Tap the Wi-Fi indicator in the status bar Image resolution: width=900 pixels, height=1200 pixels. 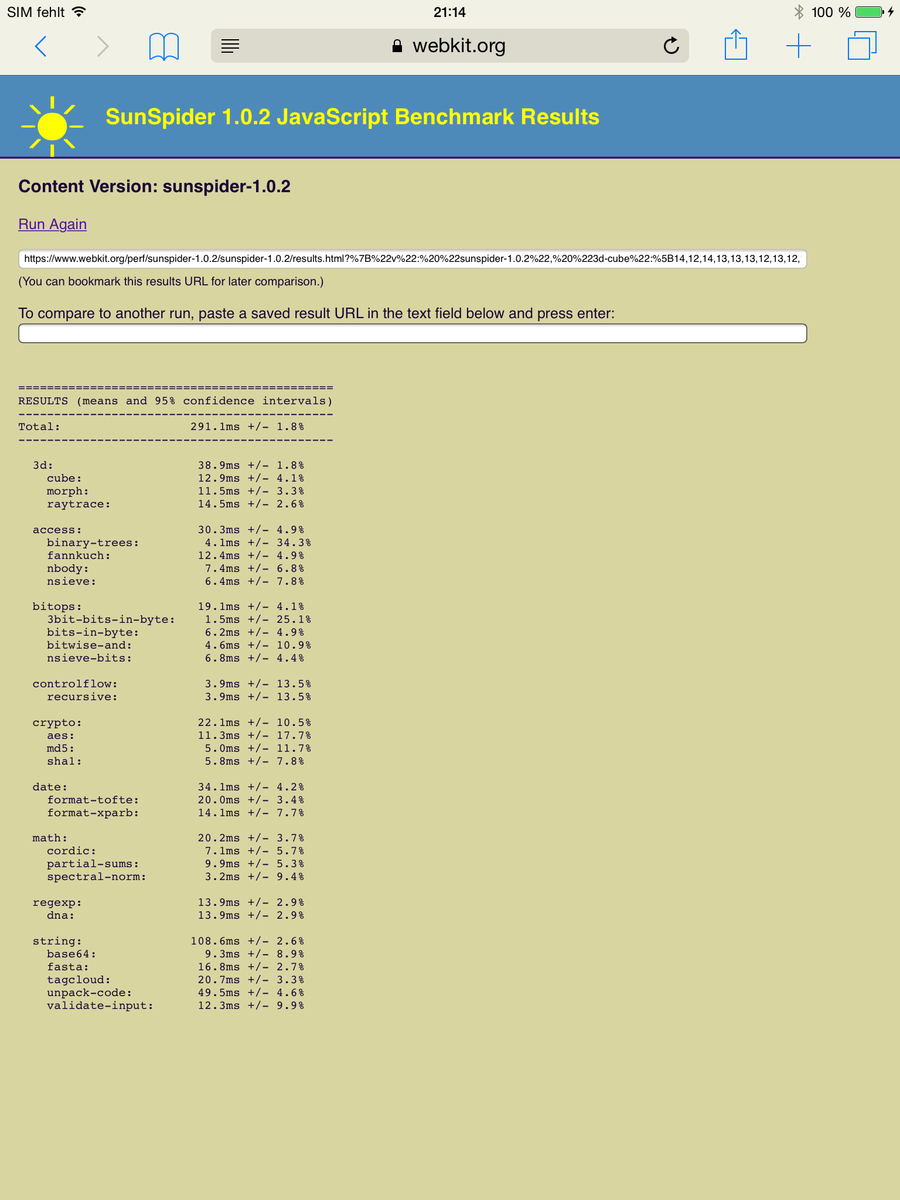(x=79, y=12)
